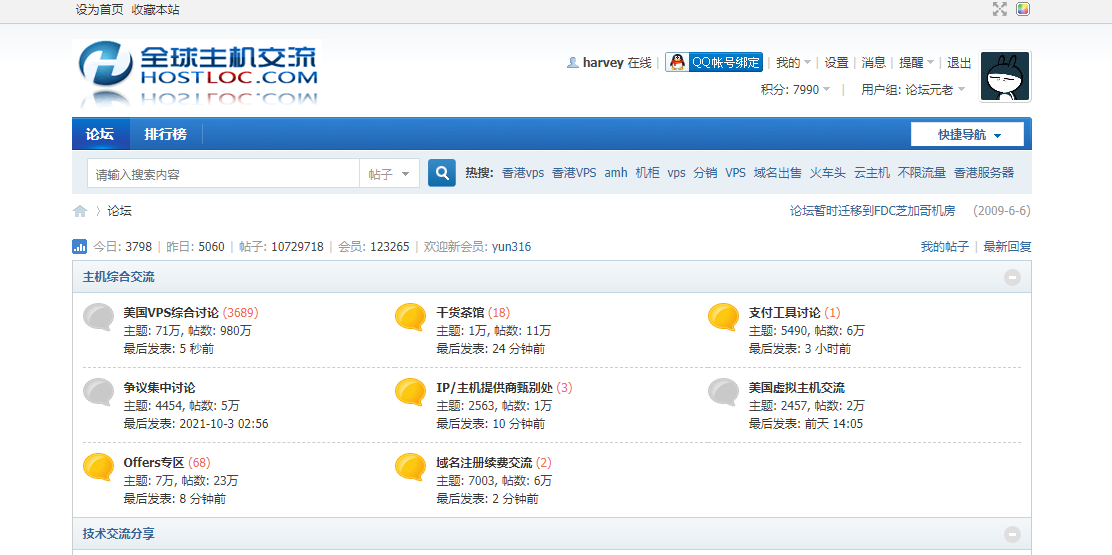Viewport: 1112px width, 555px height.
Task: Open the 快捷导航 dropdown
Action: pos(966,134)
